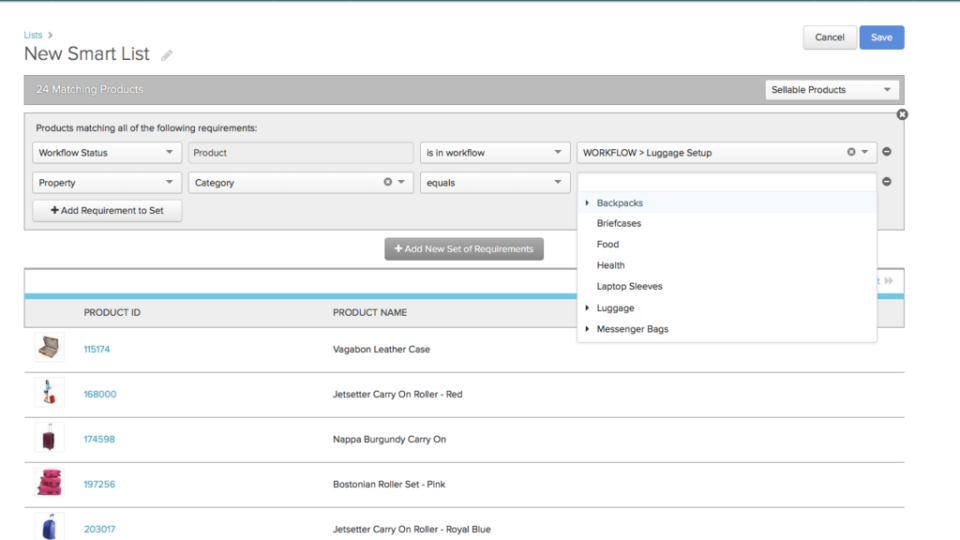This screenshot has width=960, height=540.
Task: Click the Product text field
Action: pyautogui.click(x=301, y=152)
